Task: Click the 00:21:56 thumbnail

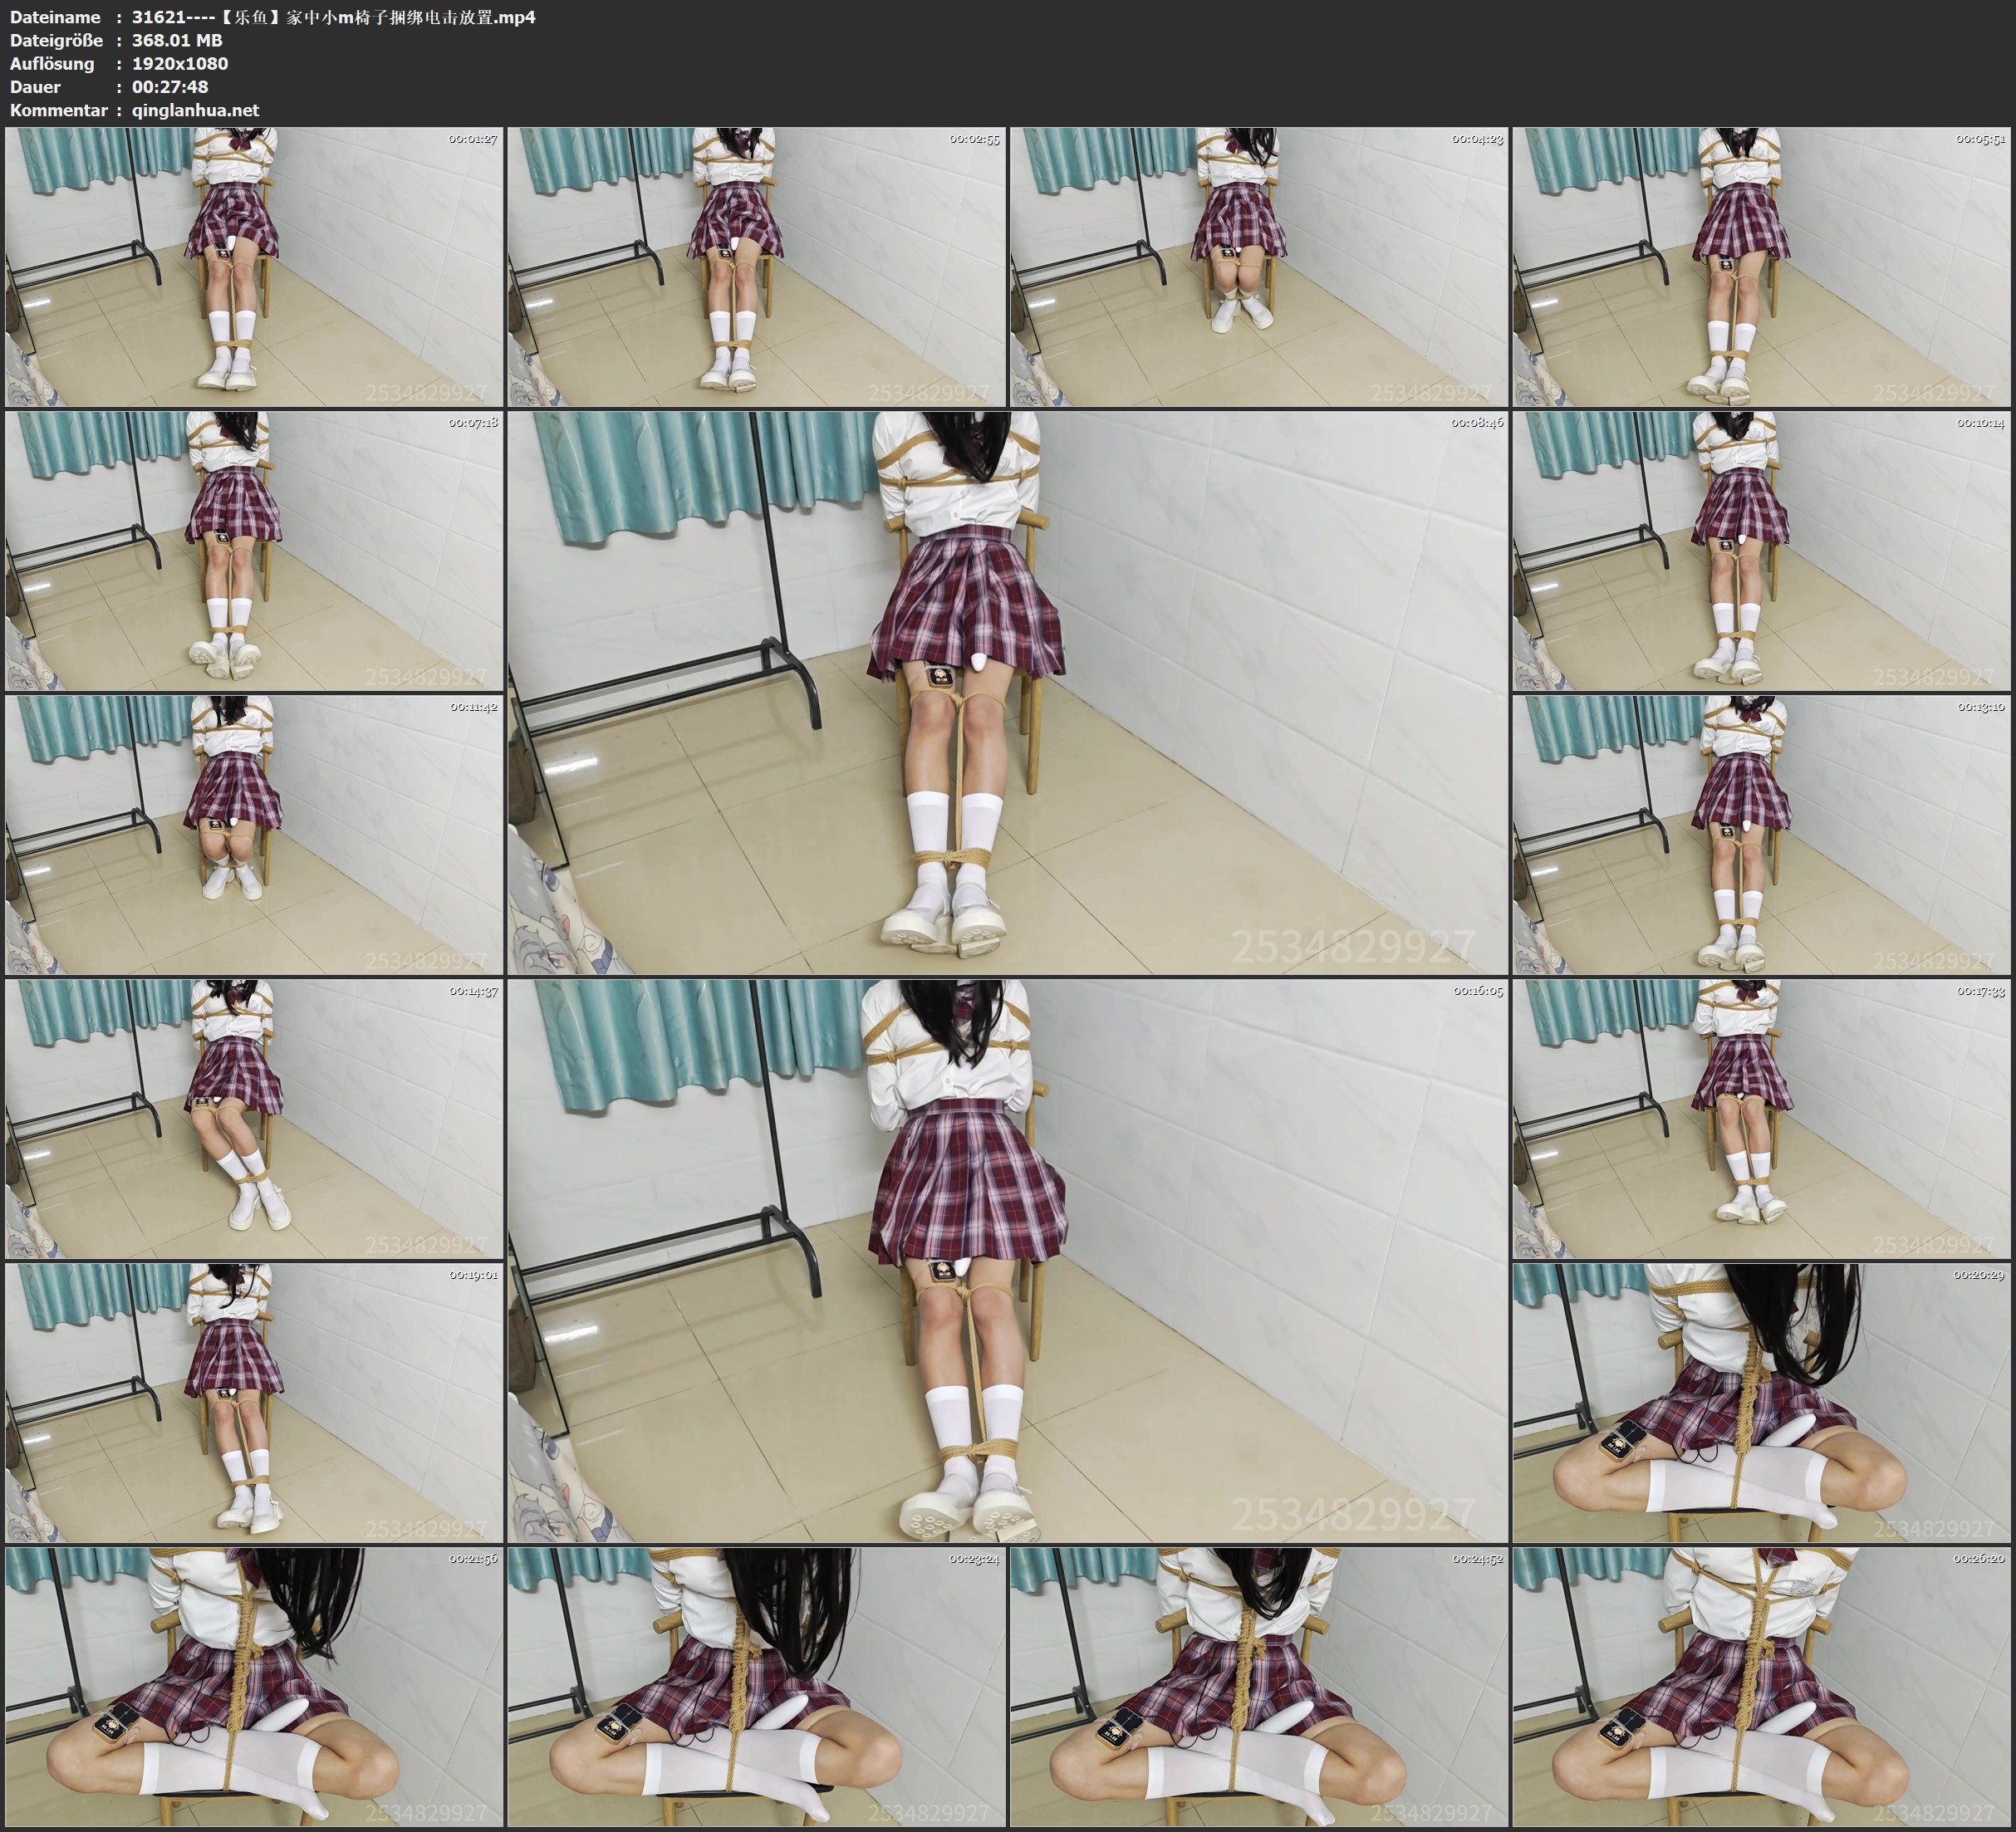Action: click(254, 1686)
